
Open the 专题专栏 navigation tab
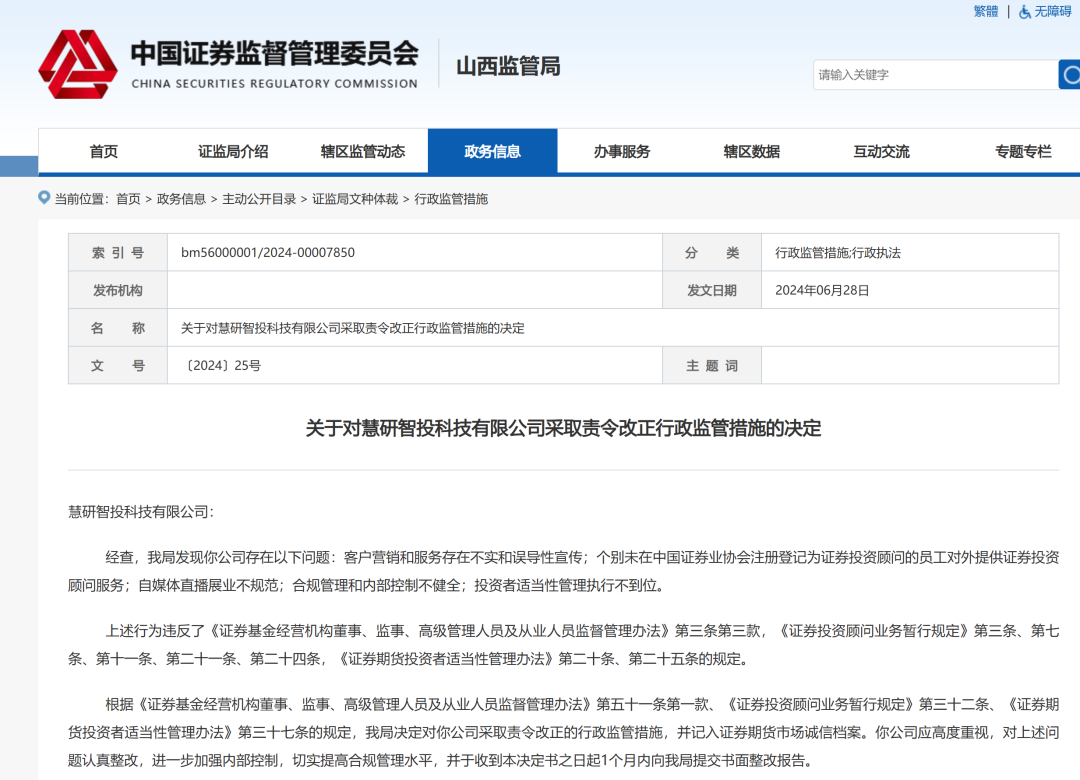(1023, 152)
